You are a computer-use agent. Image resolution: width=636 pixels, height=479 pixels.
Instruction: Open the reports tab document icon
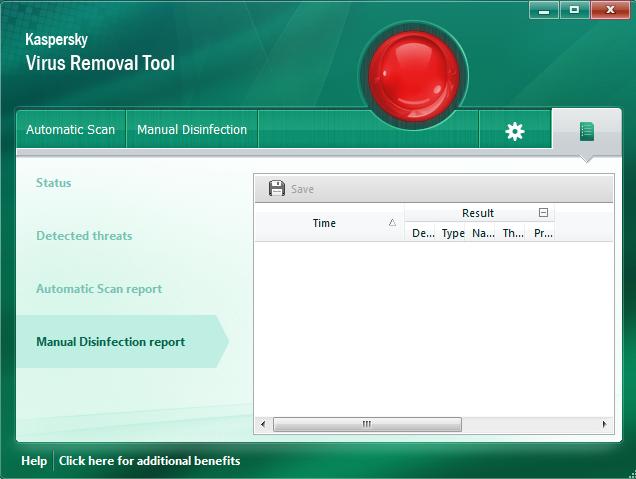pos(587,131)
